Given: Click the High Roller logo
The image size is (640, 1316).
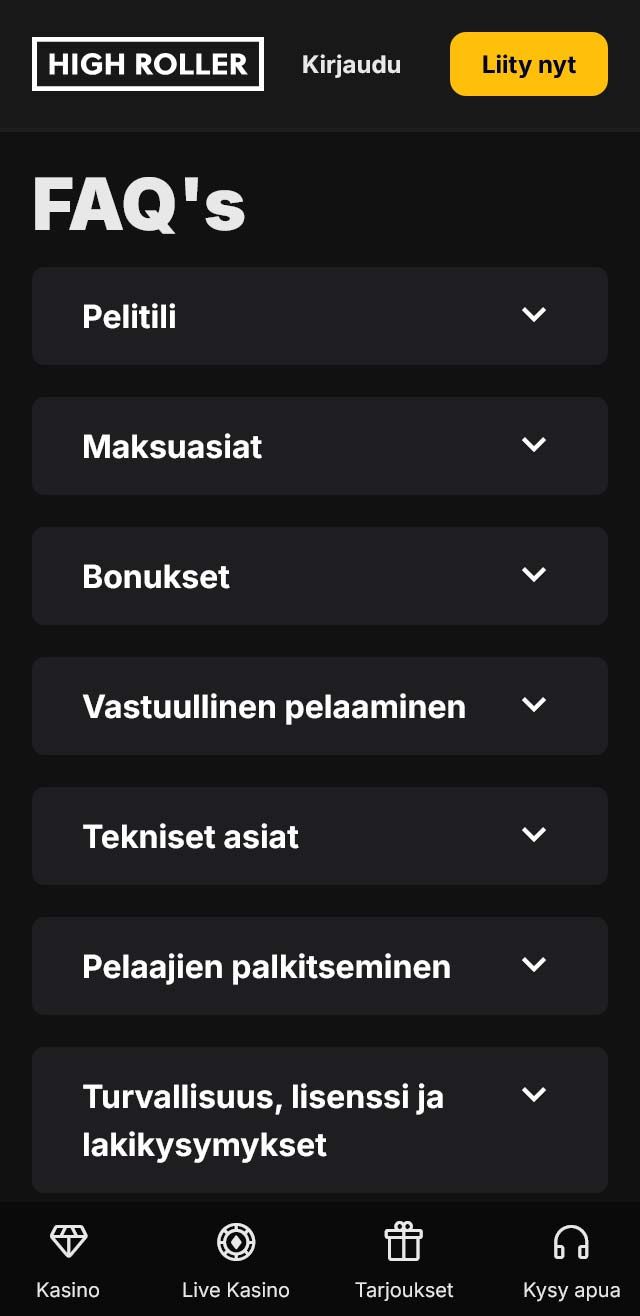Looking at the screenshot, I should tap(147, 63).
